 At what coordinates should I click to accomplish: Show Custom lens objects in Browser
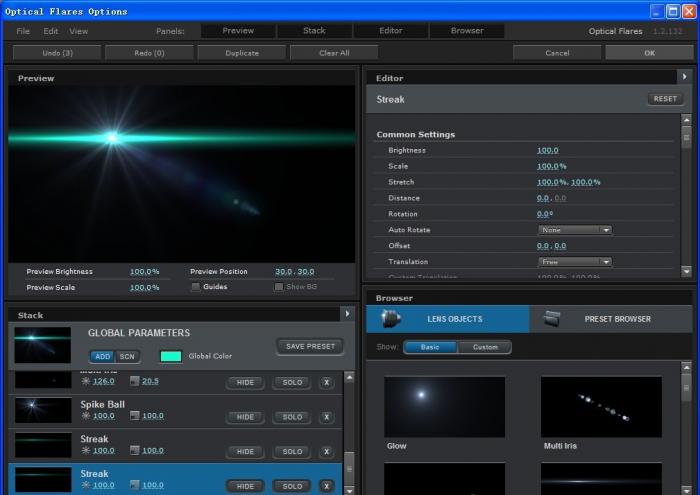click(485, 347)
